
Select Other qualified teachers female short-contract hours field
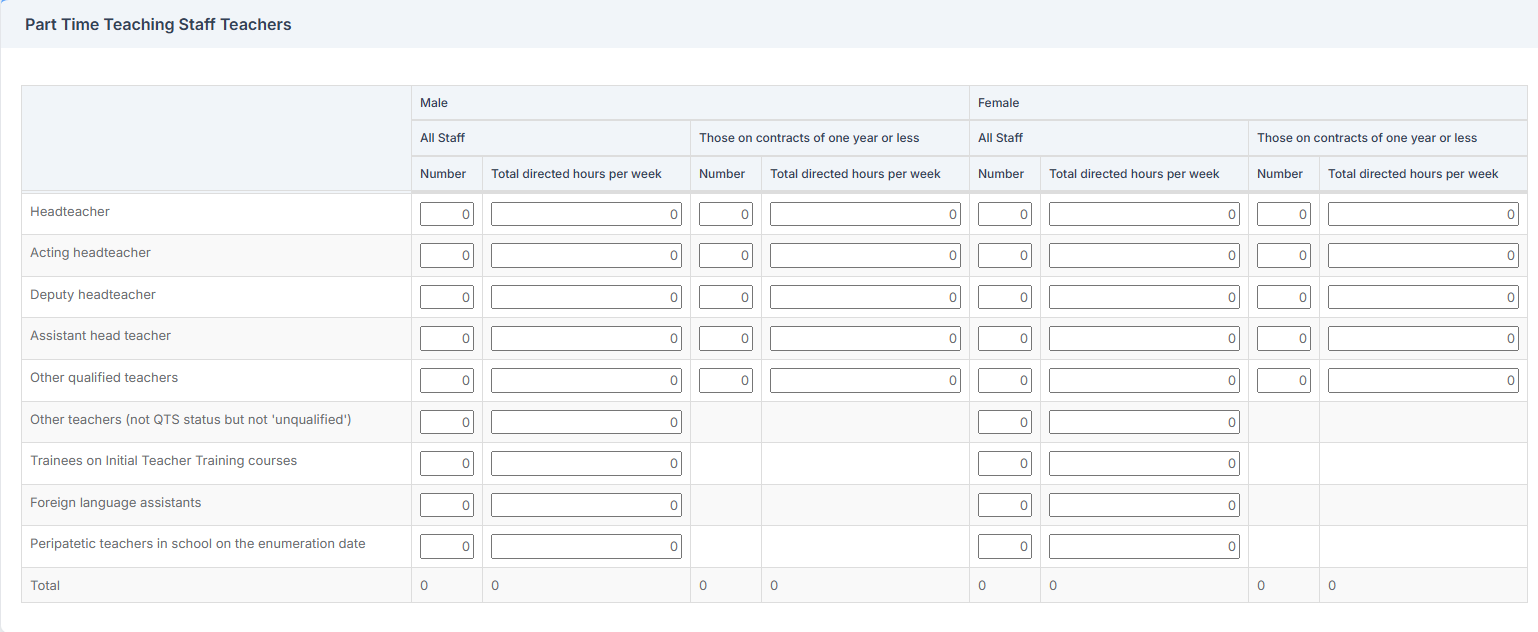point(1423,380)
